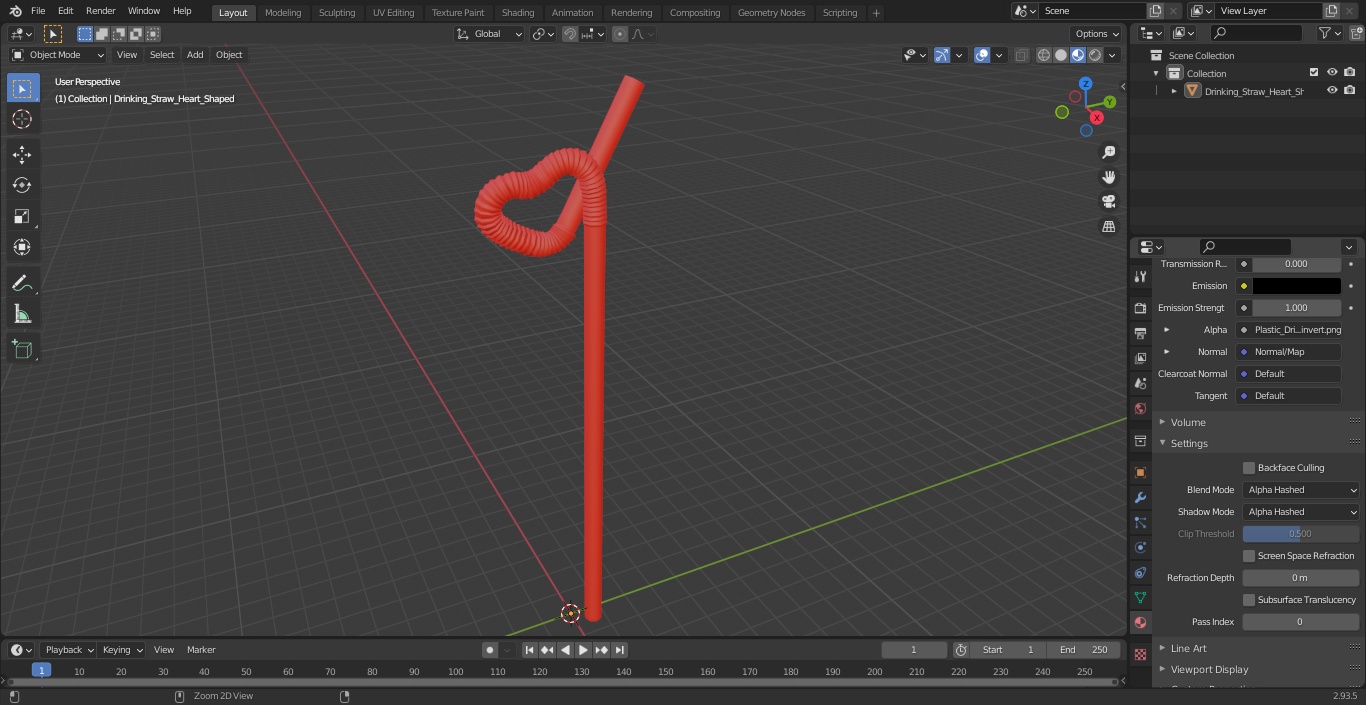Enable Backface Culling checkbox

[x=1249, y=468]
